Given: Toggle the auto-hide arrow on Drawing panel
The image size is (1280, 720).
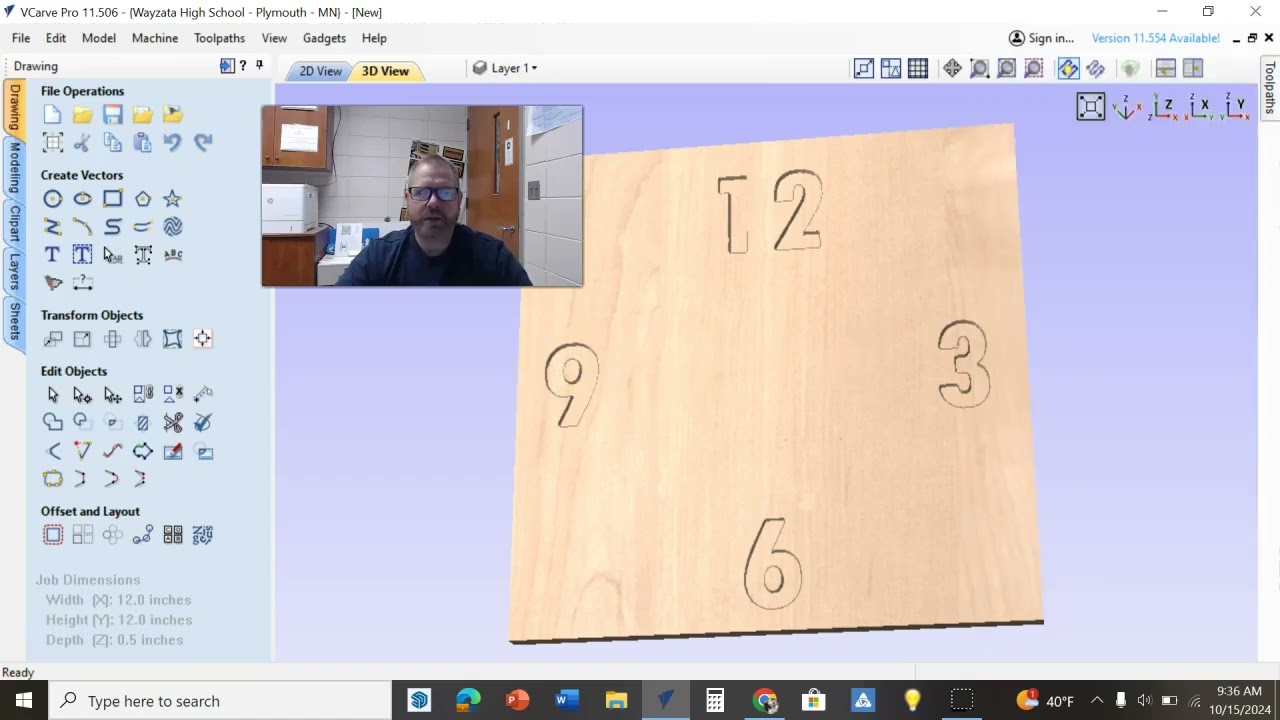Looking at the screenshot, I should pyautogui.click(x=227, y=66).
